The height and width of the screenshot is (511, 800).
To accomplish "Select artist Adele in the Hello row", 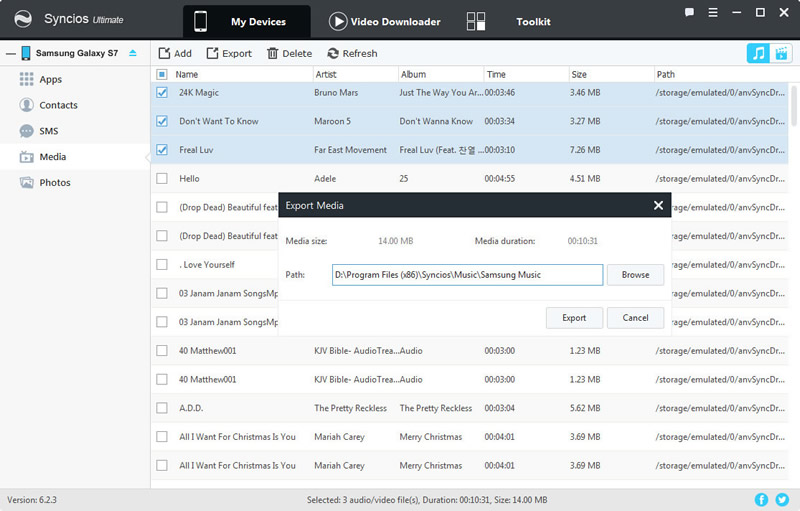I will 325,178.
